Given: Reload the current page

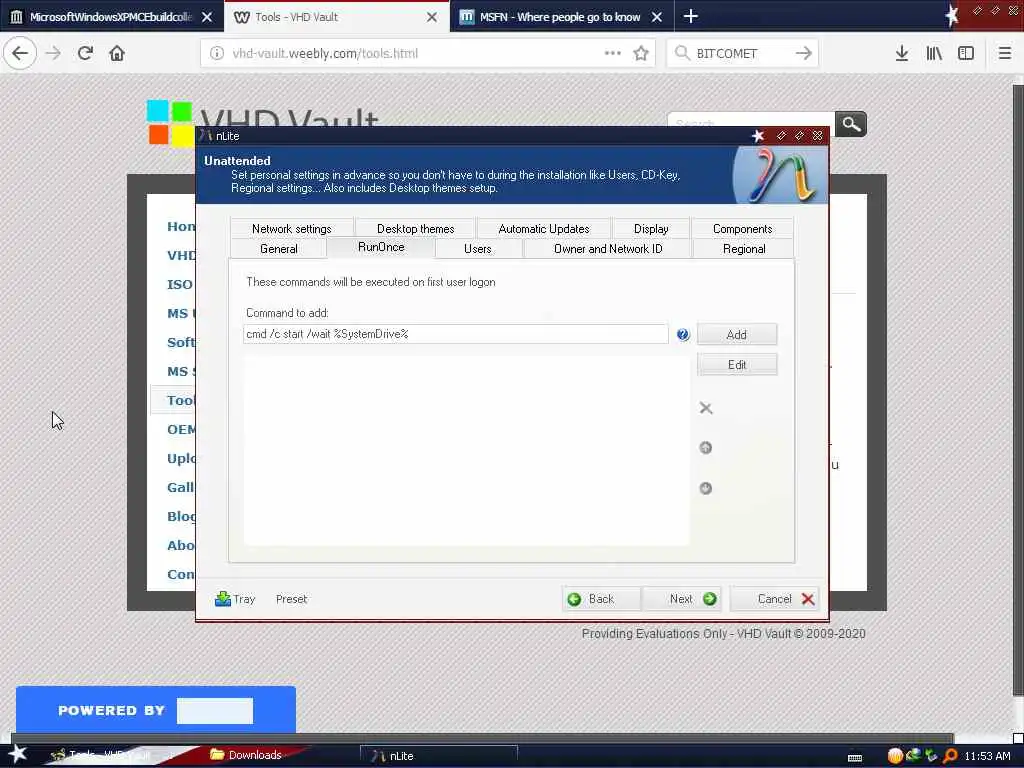Looking at the screenshot, I should click(85, 53).
